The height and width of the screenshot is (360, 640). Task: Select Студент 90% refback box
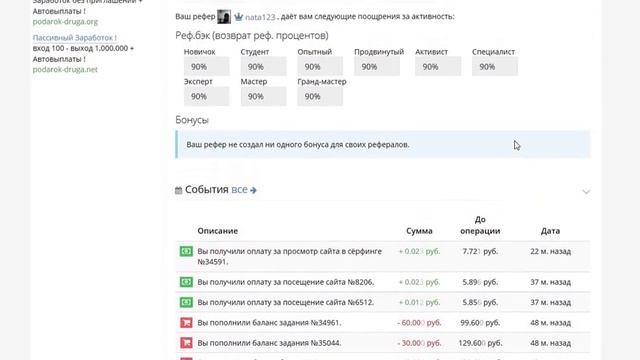coord(263,67)
